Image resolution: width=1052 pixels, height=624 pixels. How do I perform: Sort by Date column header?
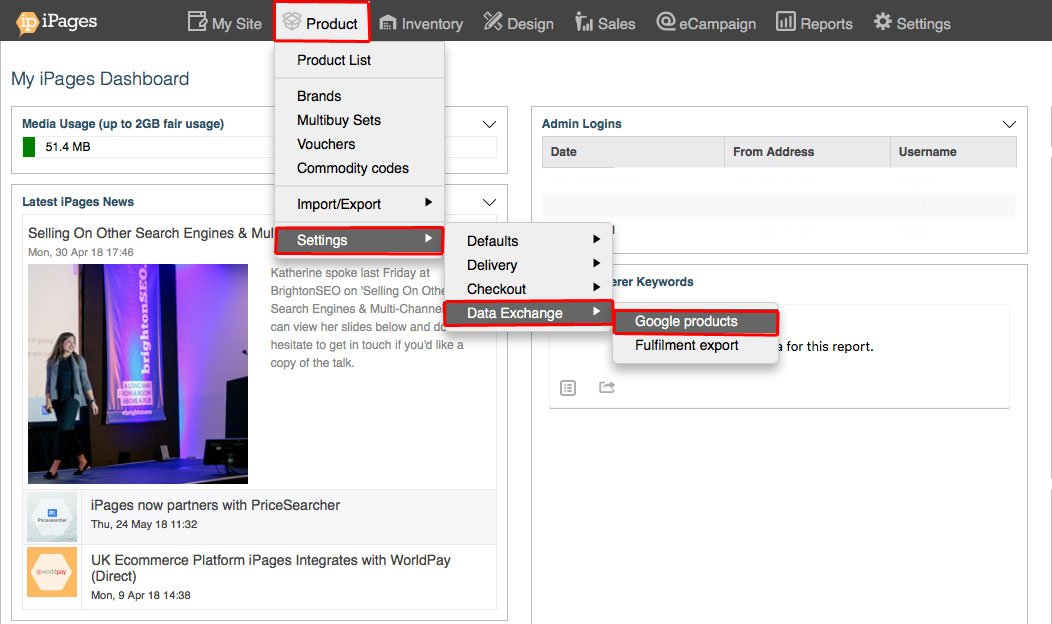(x=633, y=152)
